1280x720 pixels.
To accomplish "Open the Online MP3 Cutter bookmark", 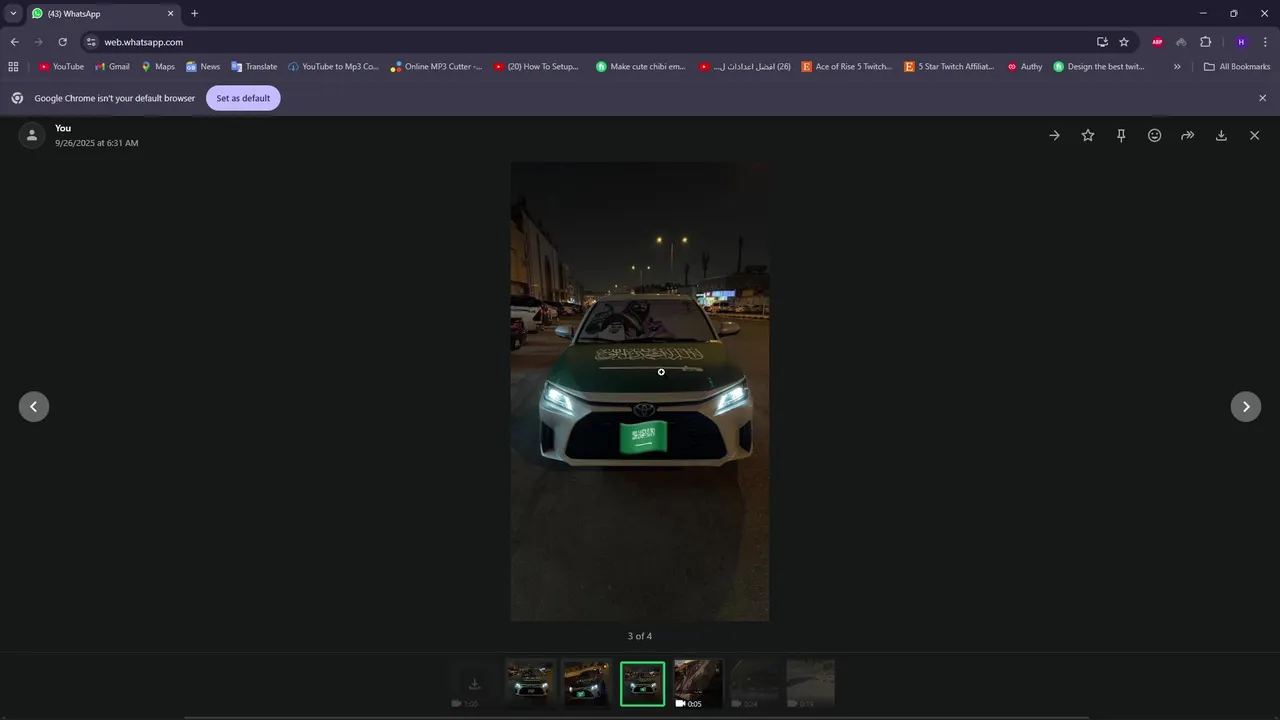I will point(437,67).
